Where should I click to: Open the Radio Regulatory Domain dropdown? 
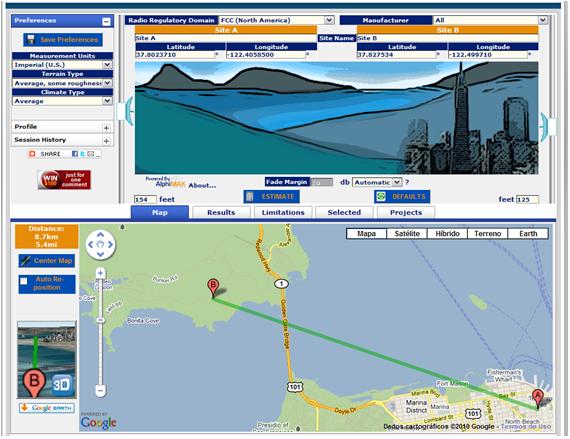coord(276,20)
